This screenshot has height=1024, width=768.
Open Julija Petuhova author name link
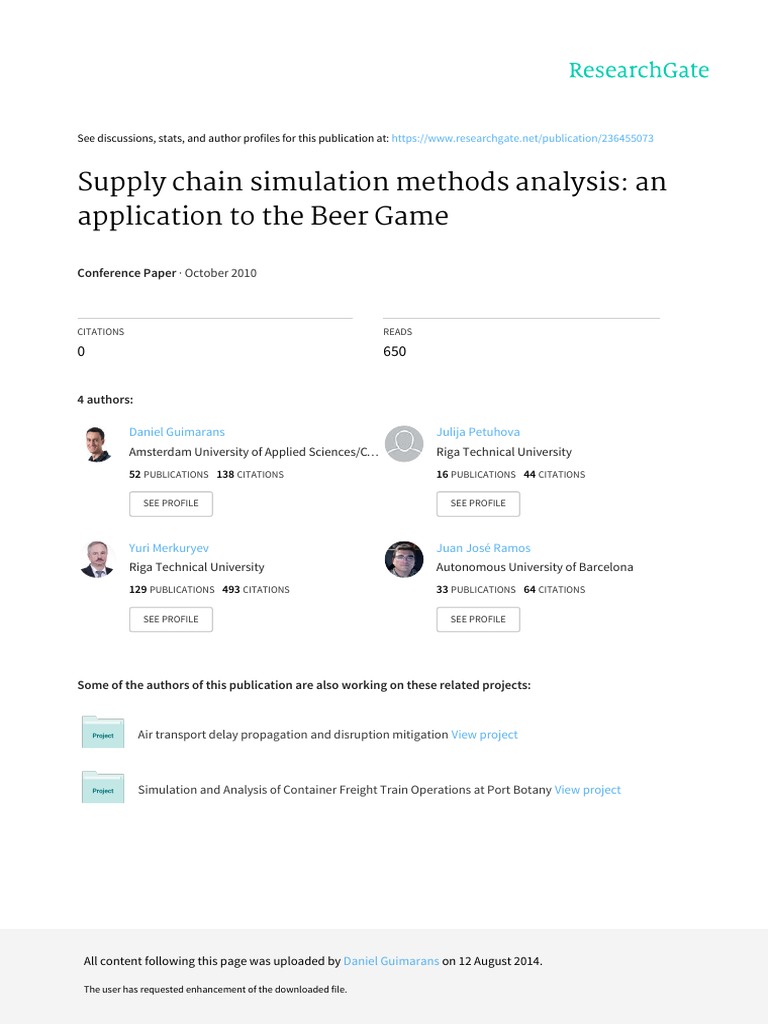[x=478, y=432]
